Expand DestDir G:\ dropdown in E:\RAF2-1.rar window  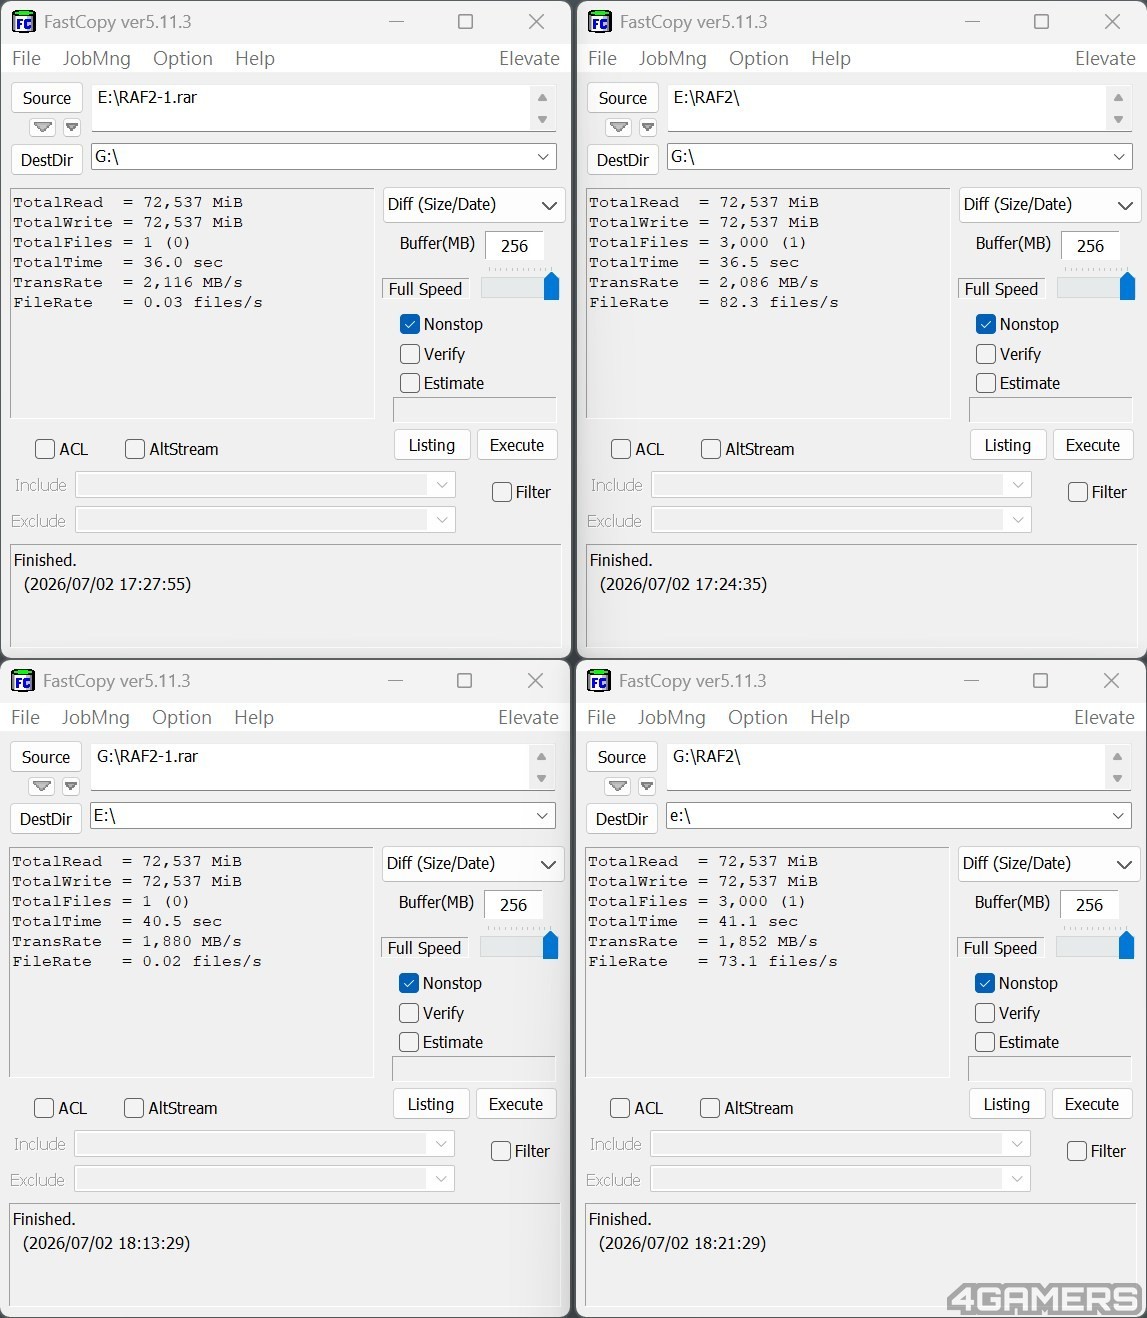[x=543, y=157]
